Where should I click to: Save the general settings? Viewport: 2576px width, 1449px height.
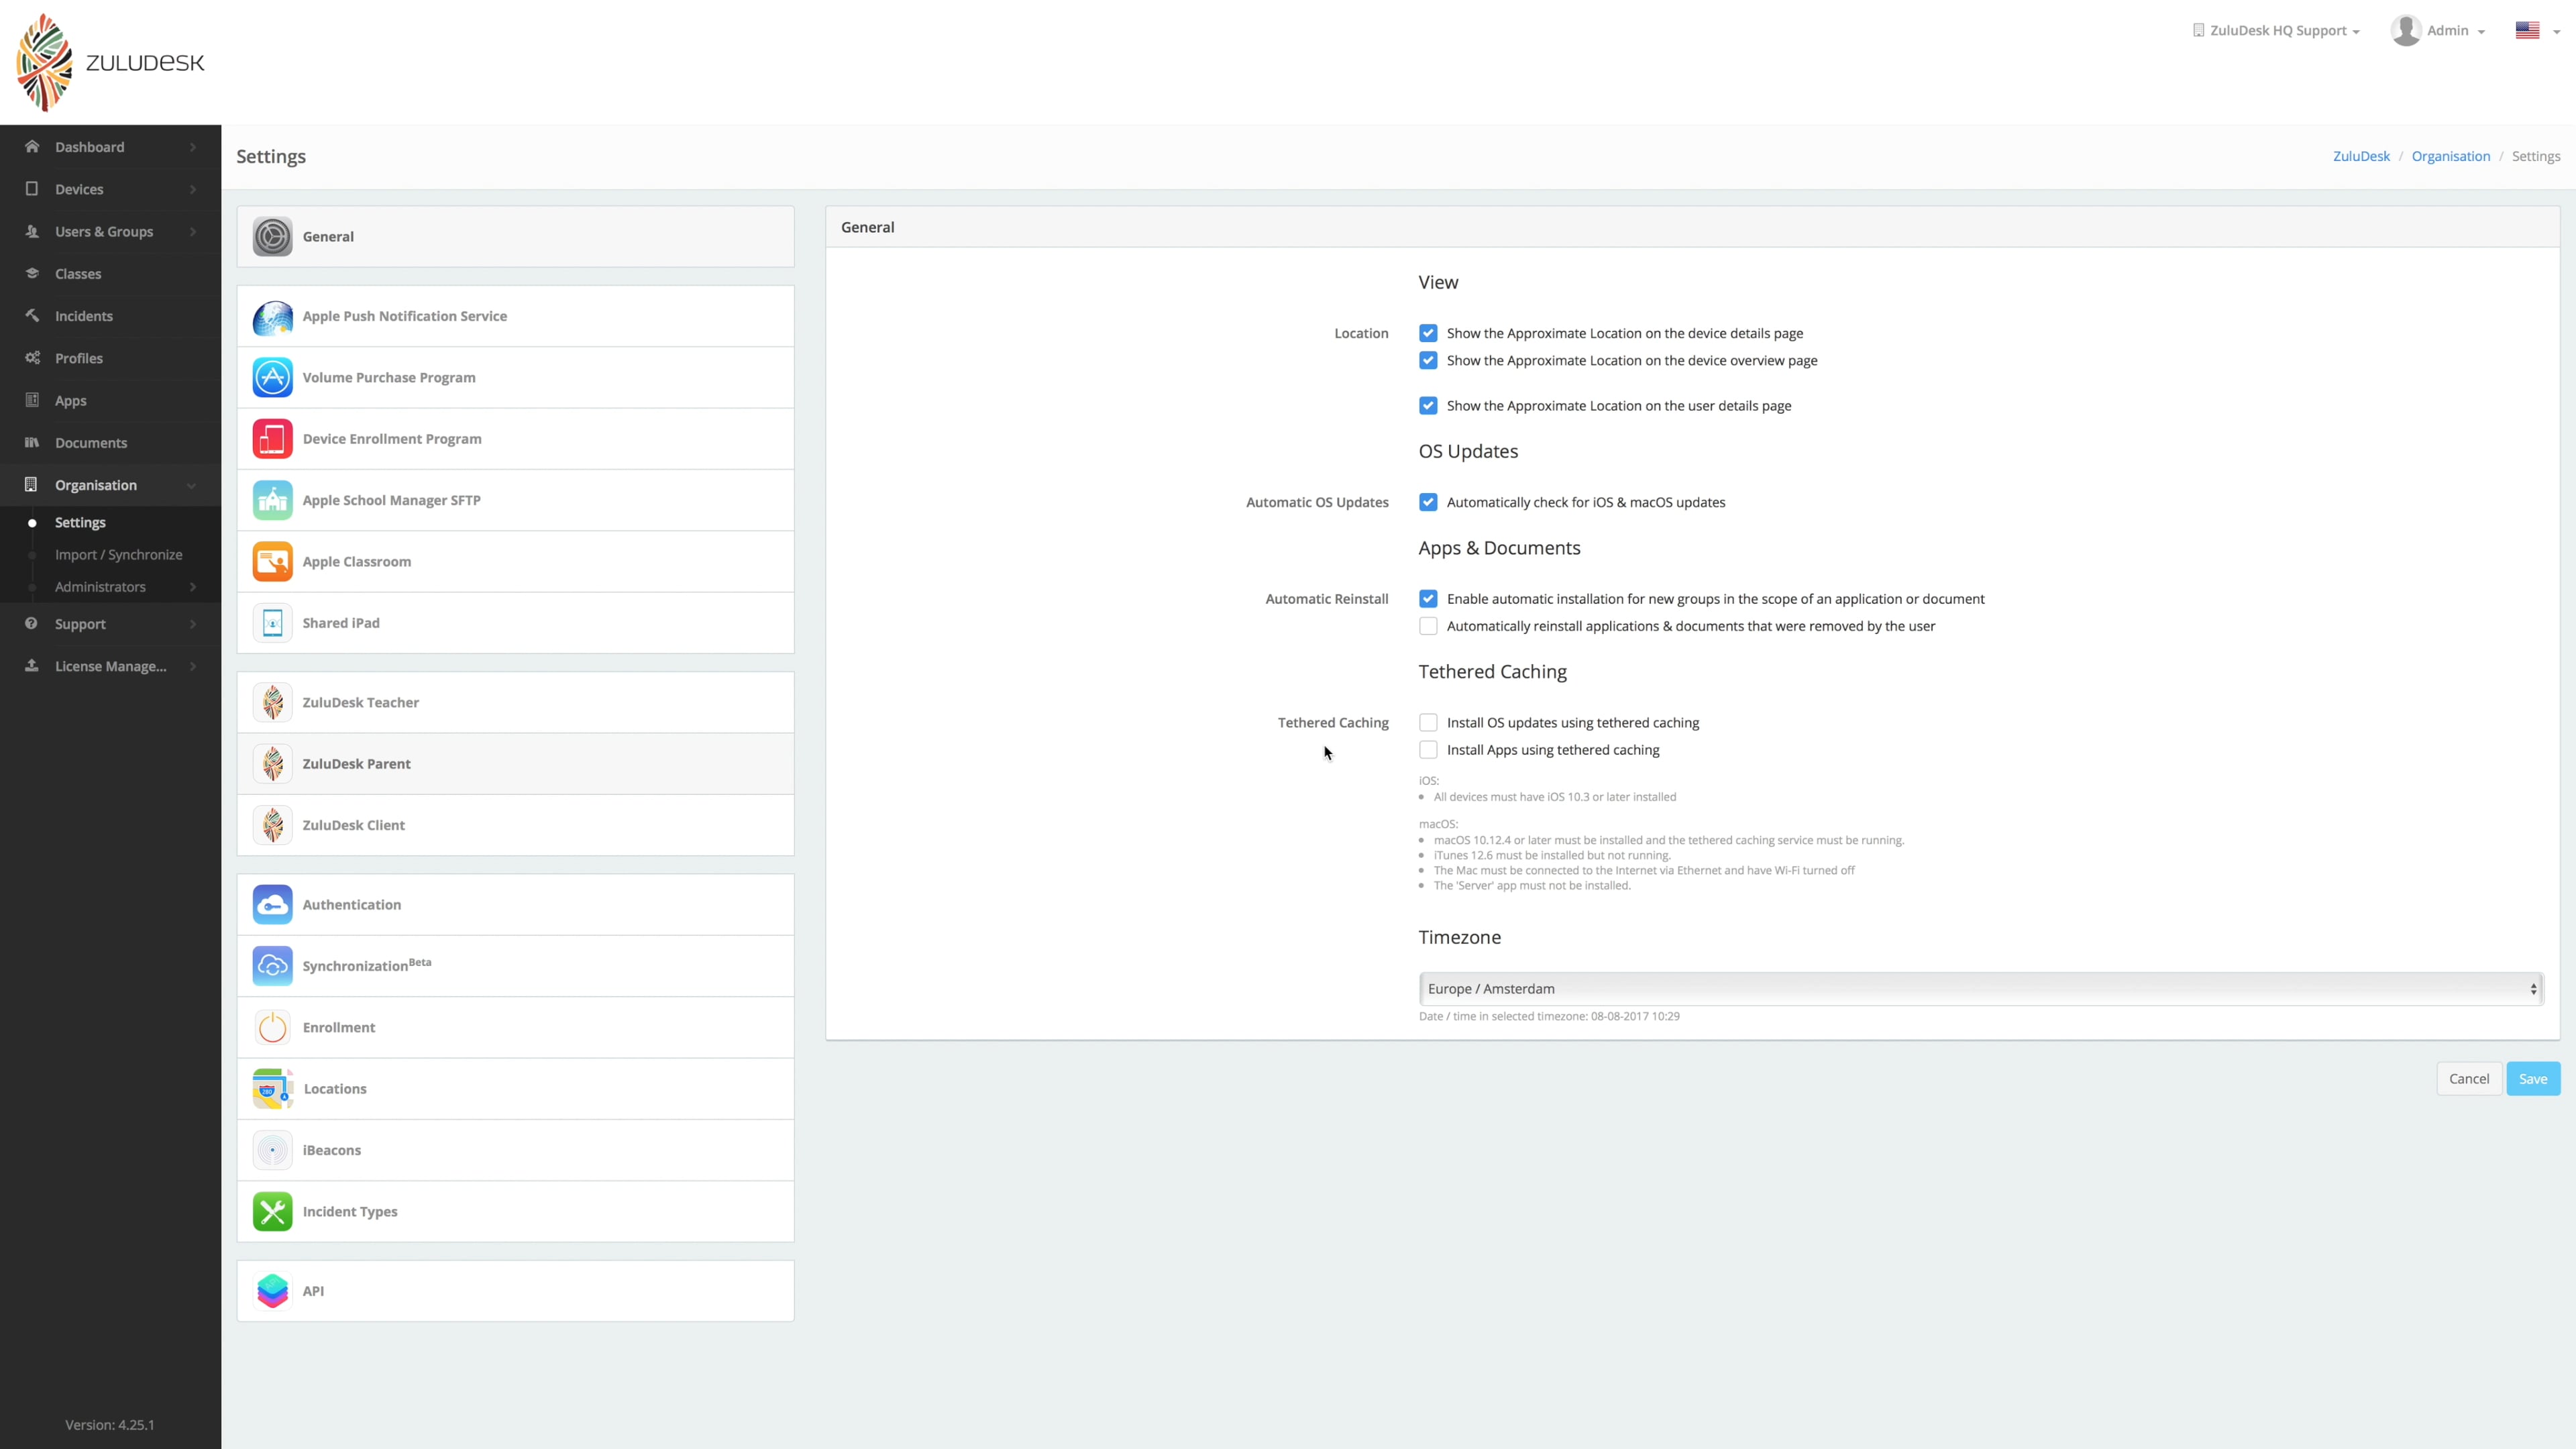[2533, 1078]
